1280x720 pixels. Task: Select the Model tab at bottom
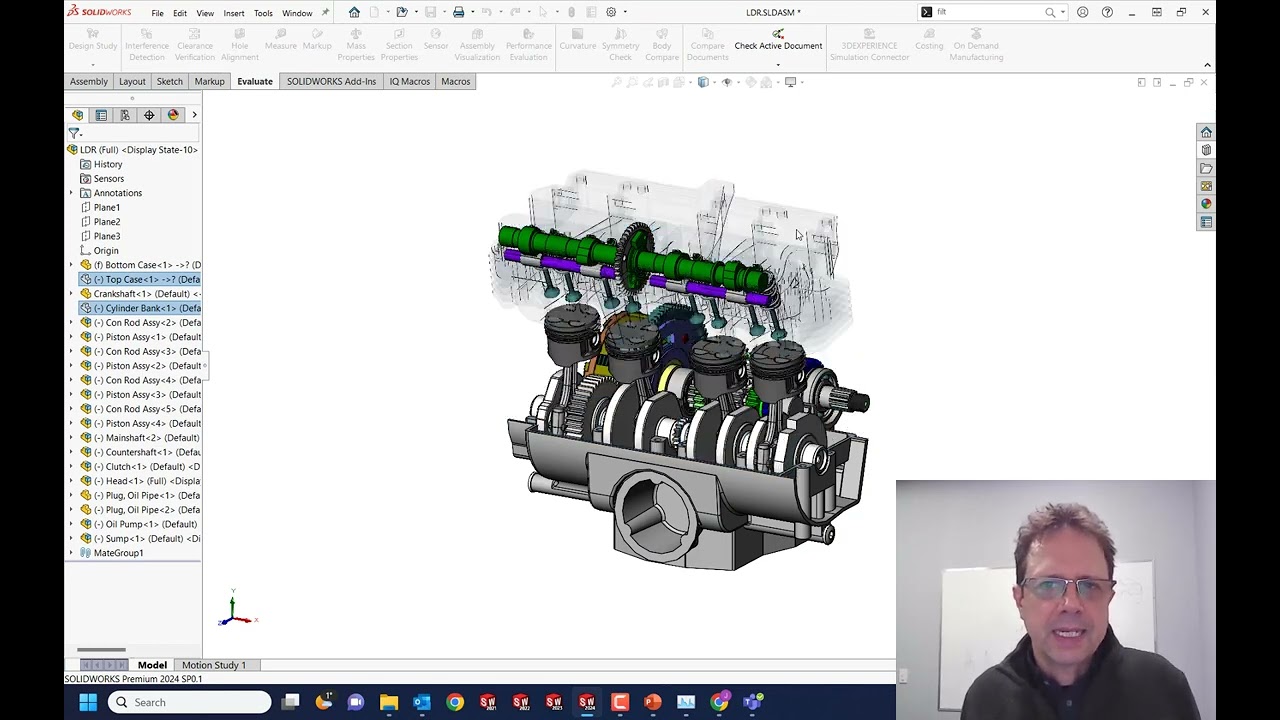(x=152, y=665)
